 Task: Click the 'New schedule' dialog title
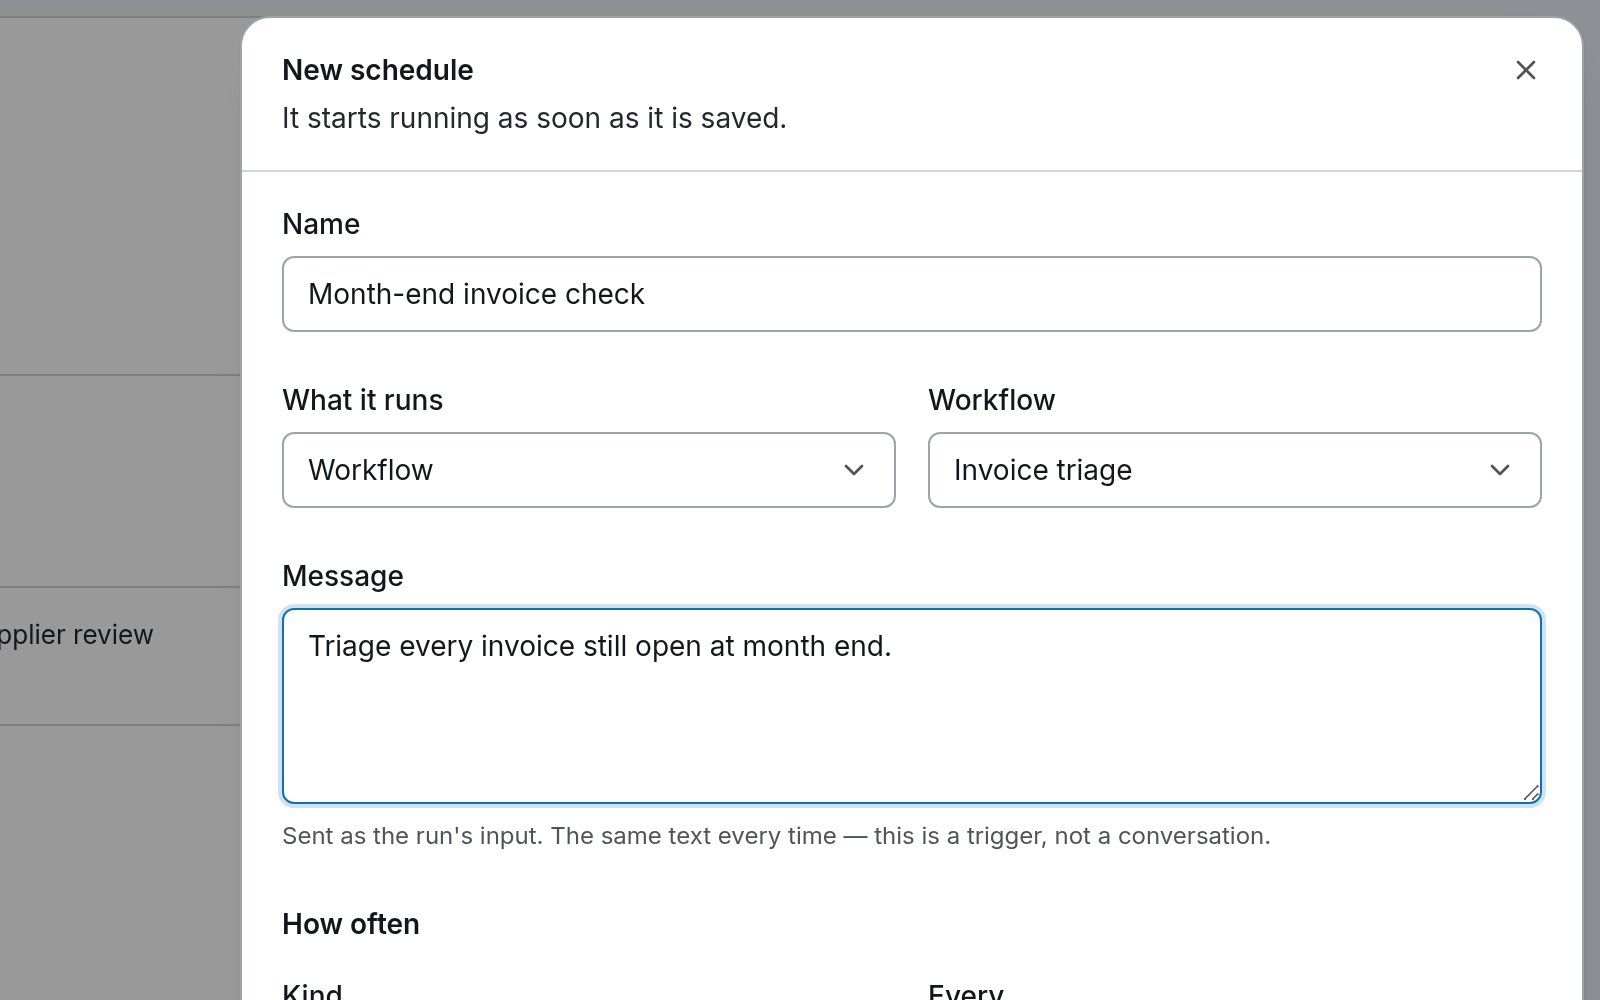378,70
